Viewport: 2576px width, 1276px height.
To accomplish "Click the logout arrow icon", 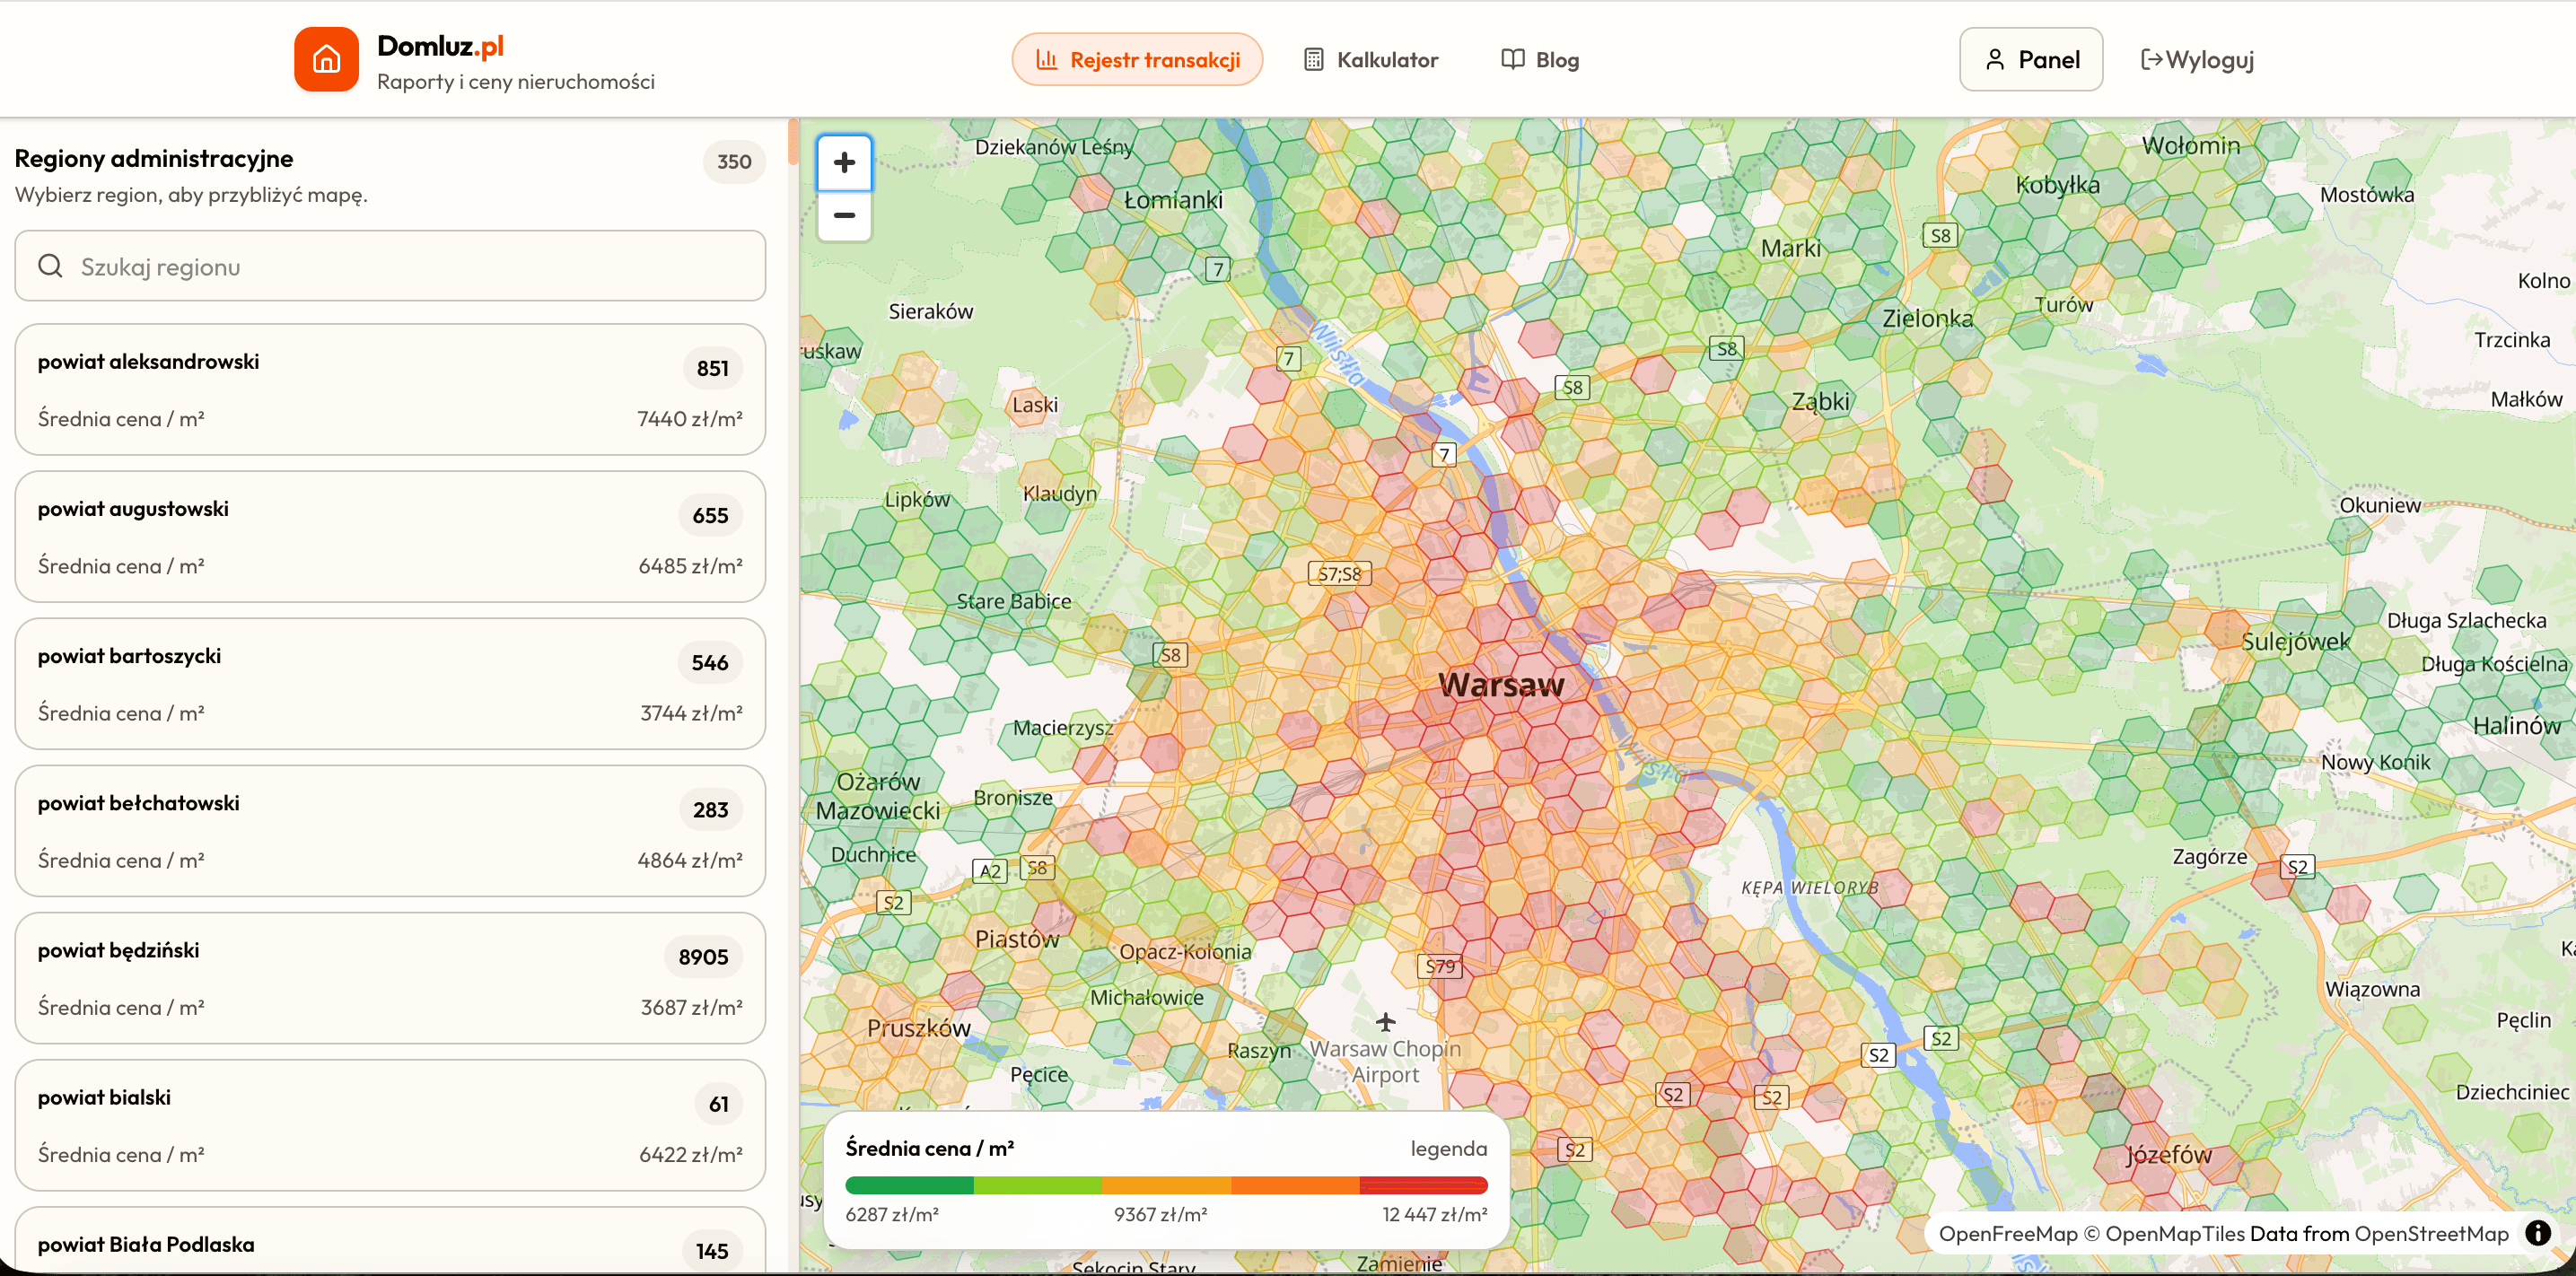I will tap(2151, 59).
